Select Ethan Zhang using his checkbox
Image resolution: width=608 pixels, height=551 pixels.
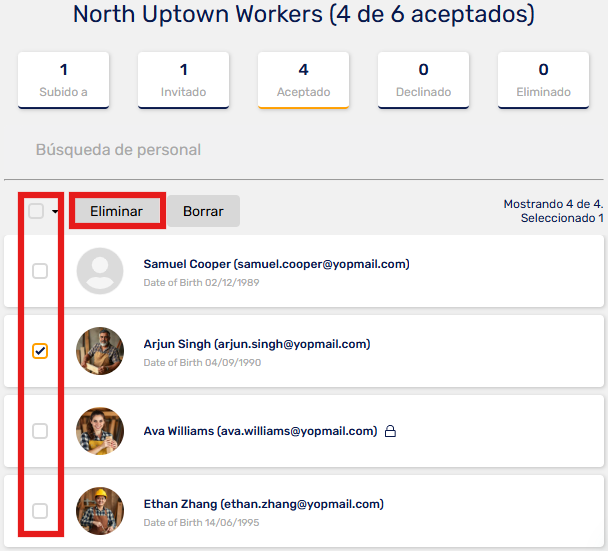40,511
